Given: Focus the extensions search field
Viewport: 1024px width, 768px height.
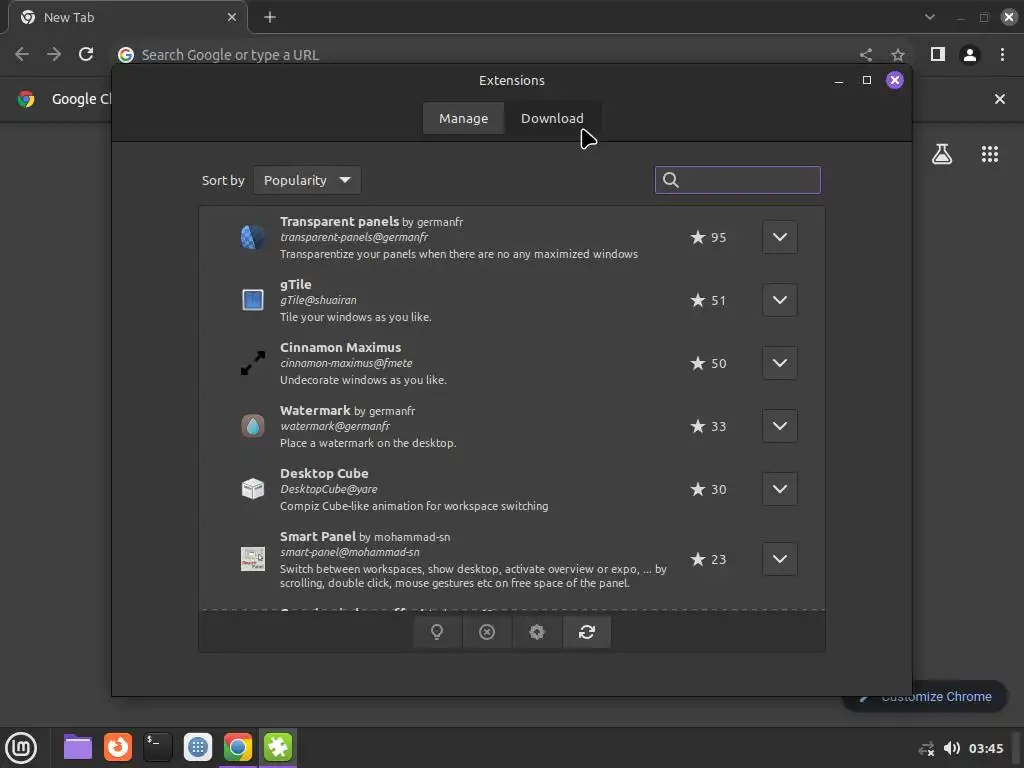Looking at the screenshot, I should [737, 180].
